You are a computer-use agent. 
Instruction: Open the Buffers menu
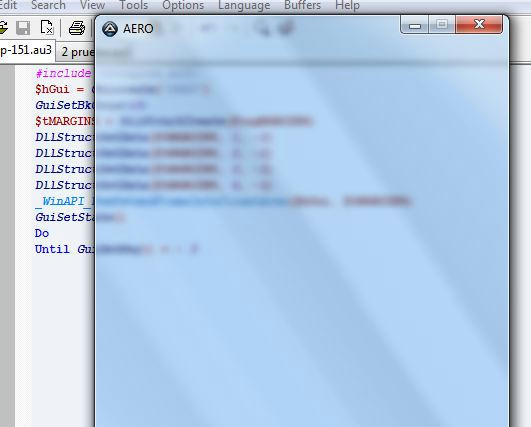click(302, 5)
